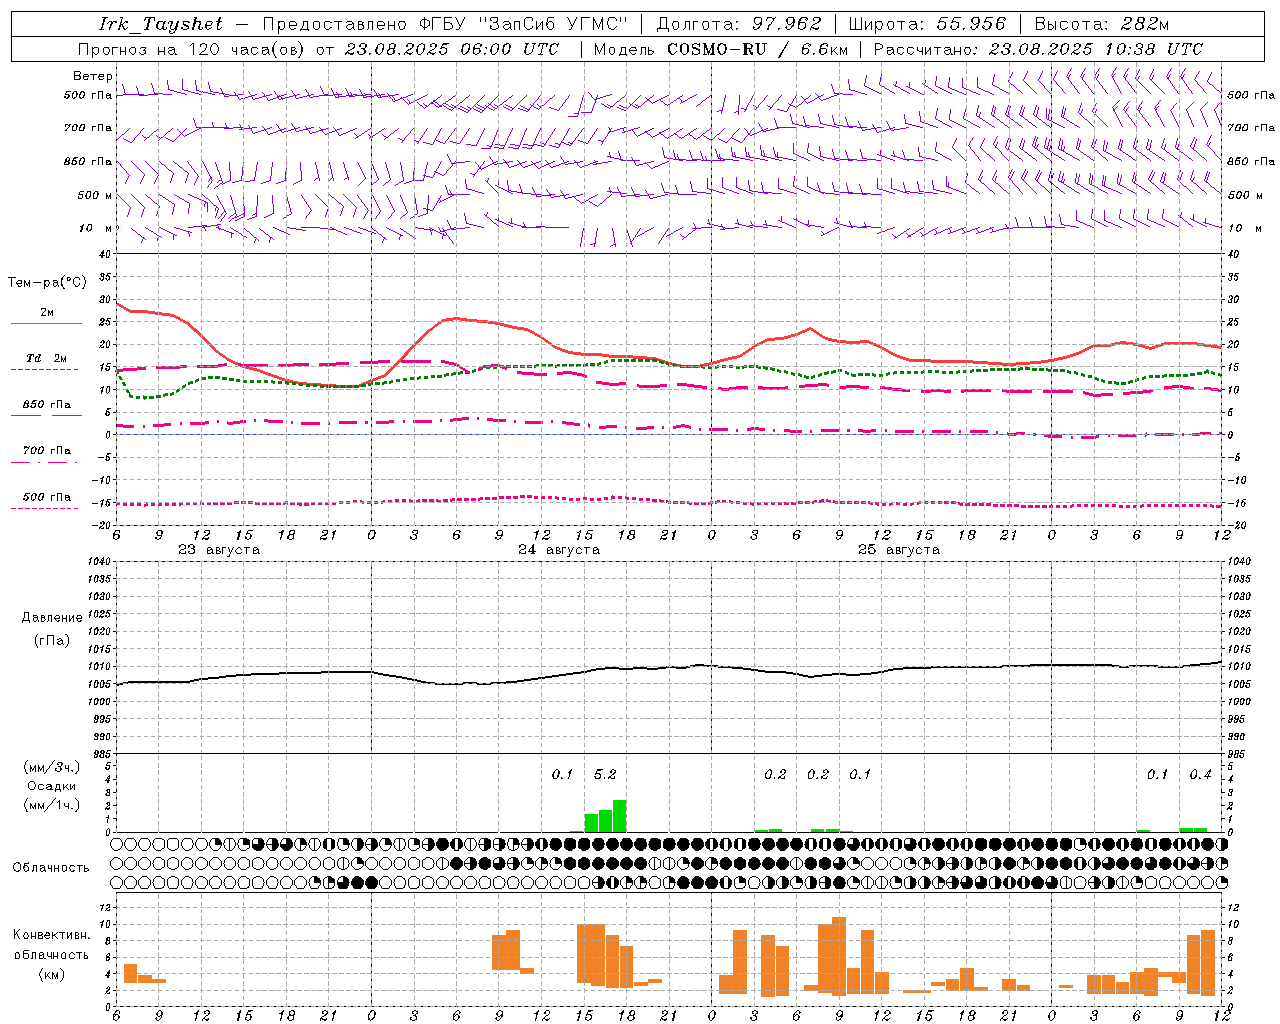The width and height of the screenshot is (1280, 1024).
Task: Click the Давление pressure panel title
Action: [x=52, y=618]
